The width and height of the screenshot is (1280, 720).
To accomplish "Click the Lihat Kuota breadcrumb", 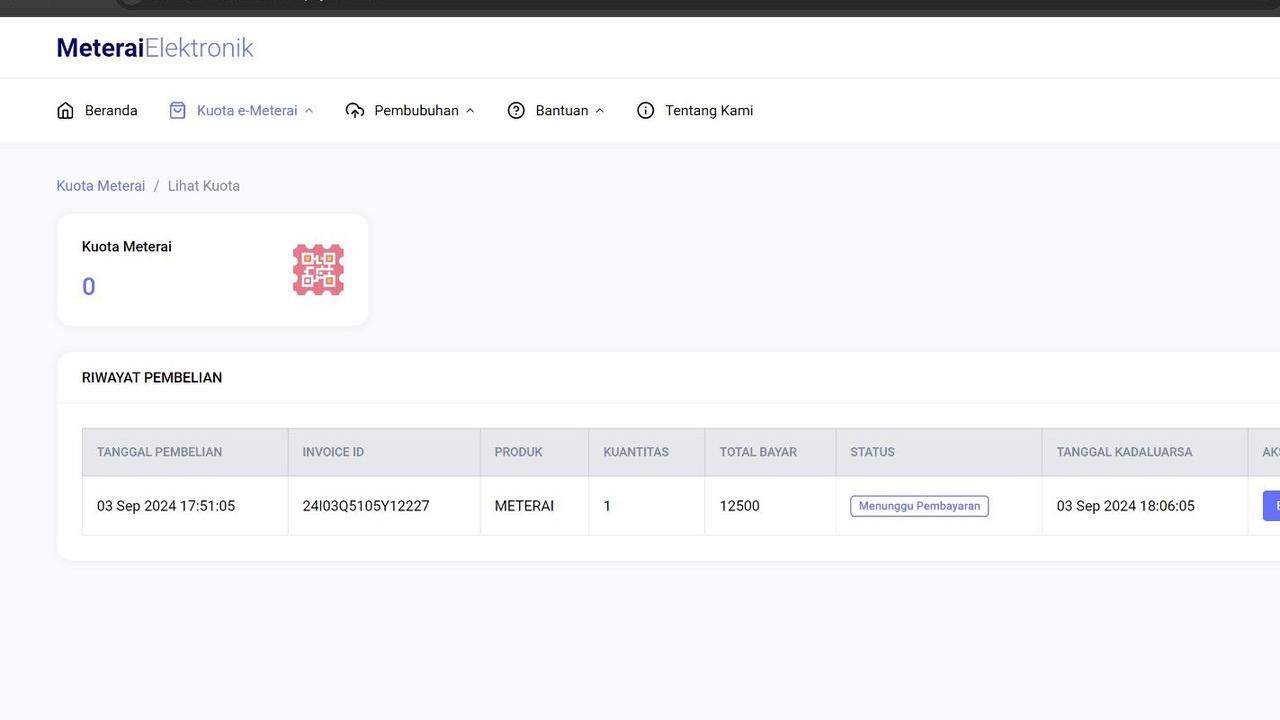I will [204, 186].
